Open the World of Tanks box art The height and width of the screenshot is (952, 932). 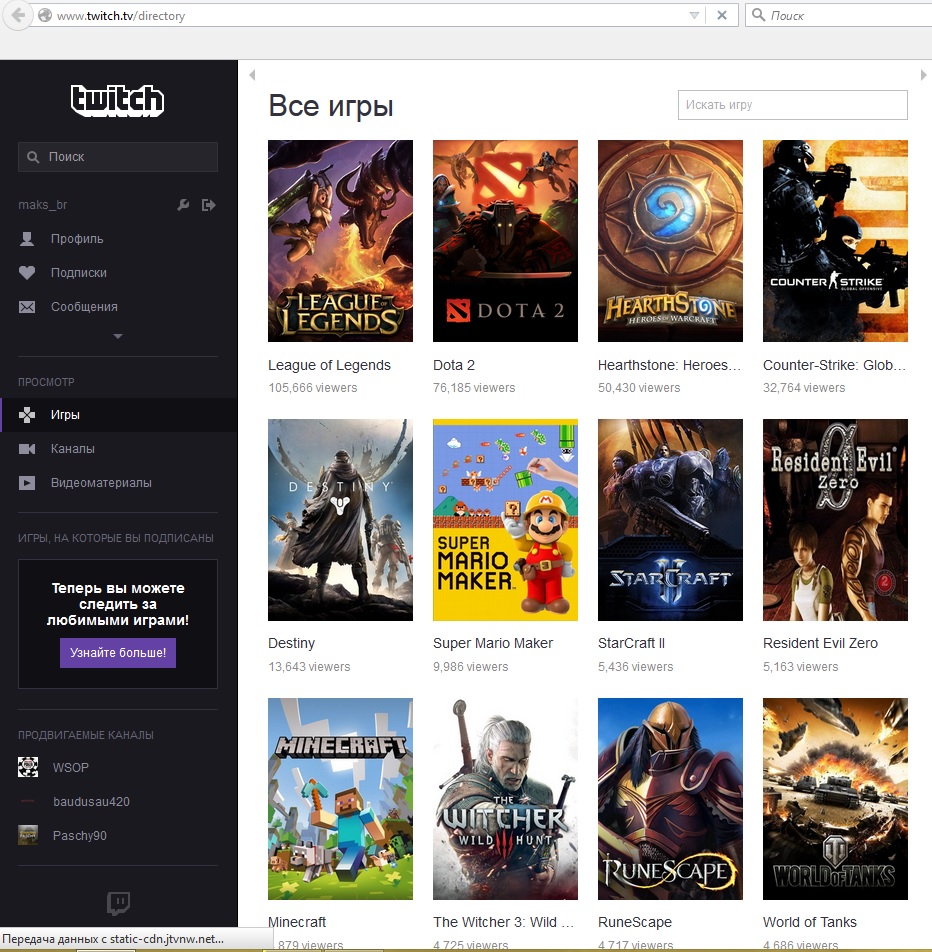(x=835, y=799)
